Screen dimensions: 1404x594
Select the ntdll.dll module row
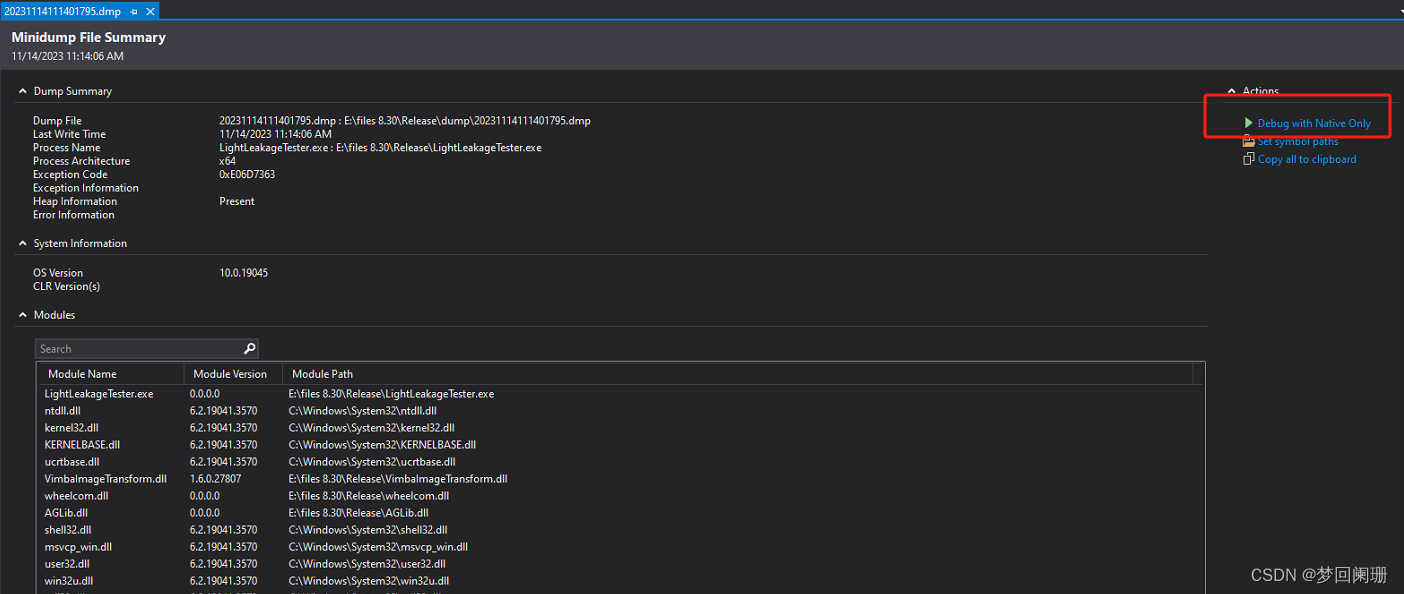(x=620, y=411)
